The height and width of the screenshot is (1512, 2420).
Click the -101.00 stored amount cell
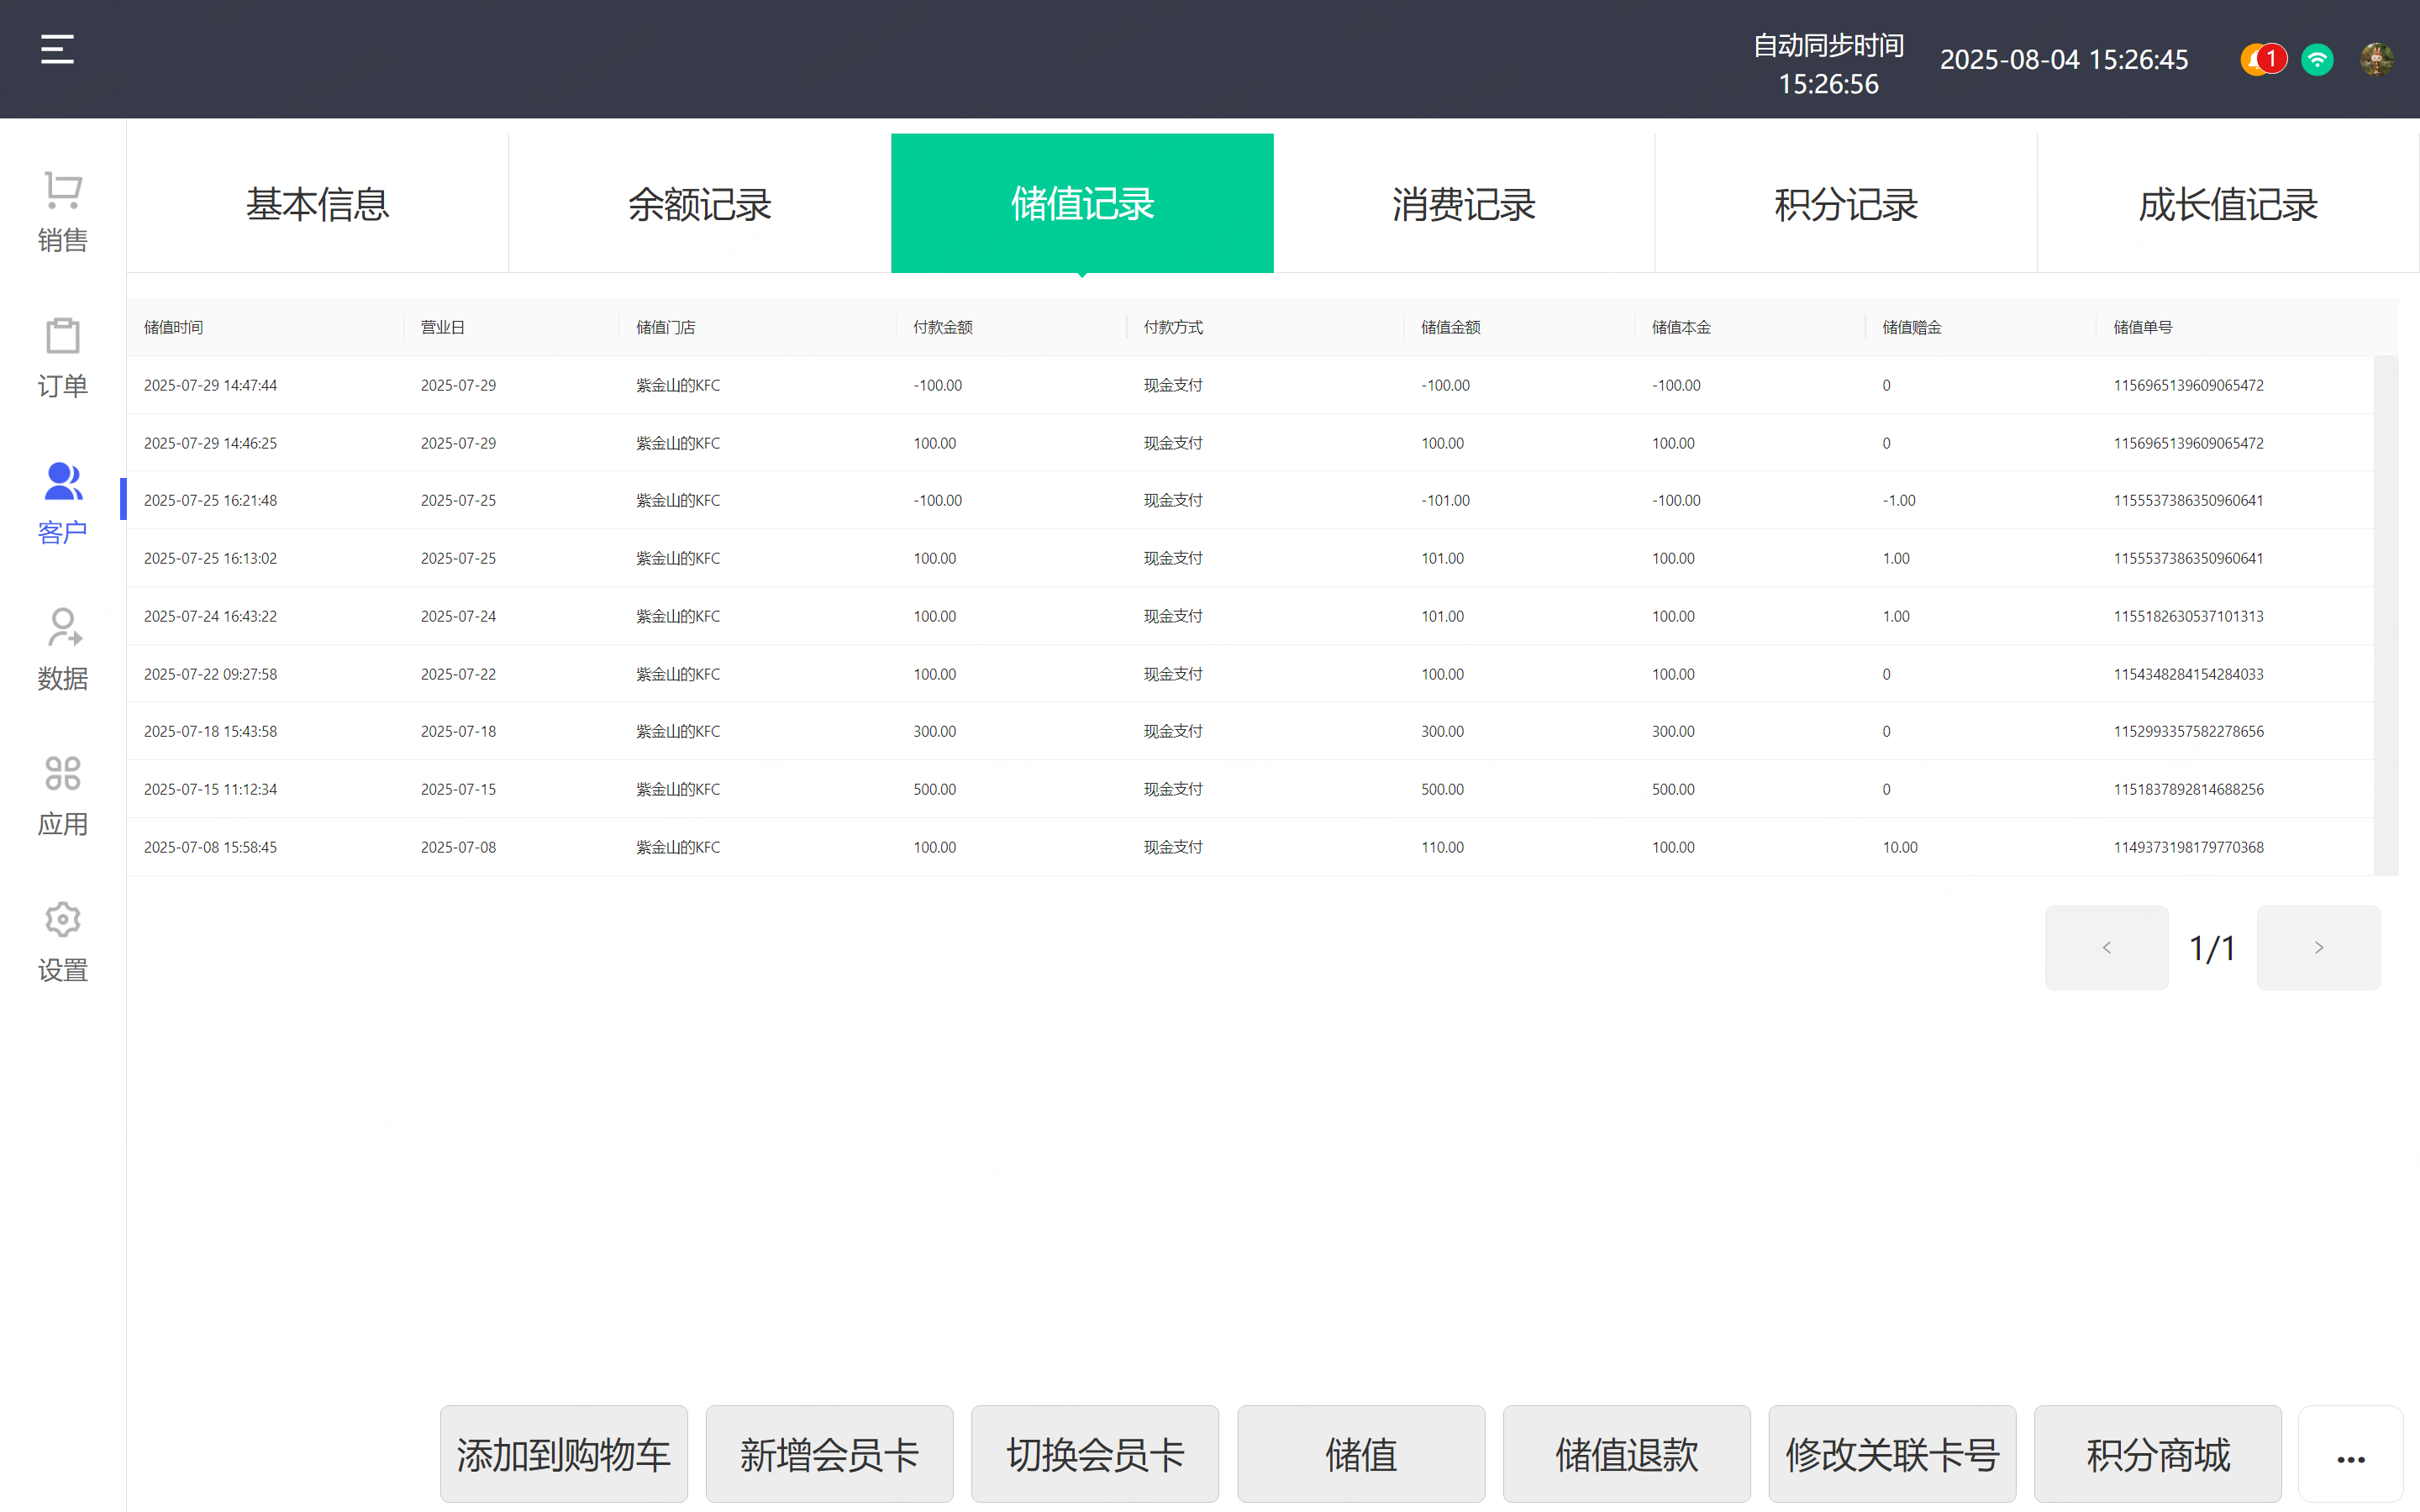click(1445, 500)
